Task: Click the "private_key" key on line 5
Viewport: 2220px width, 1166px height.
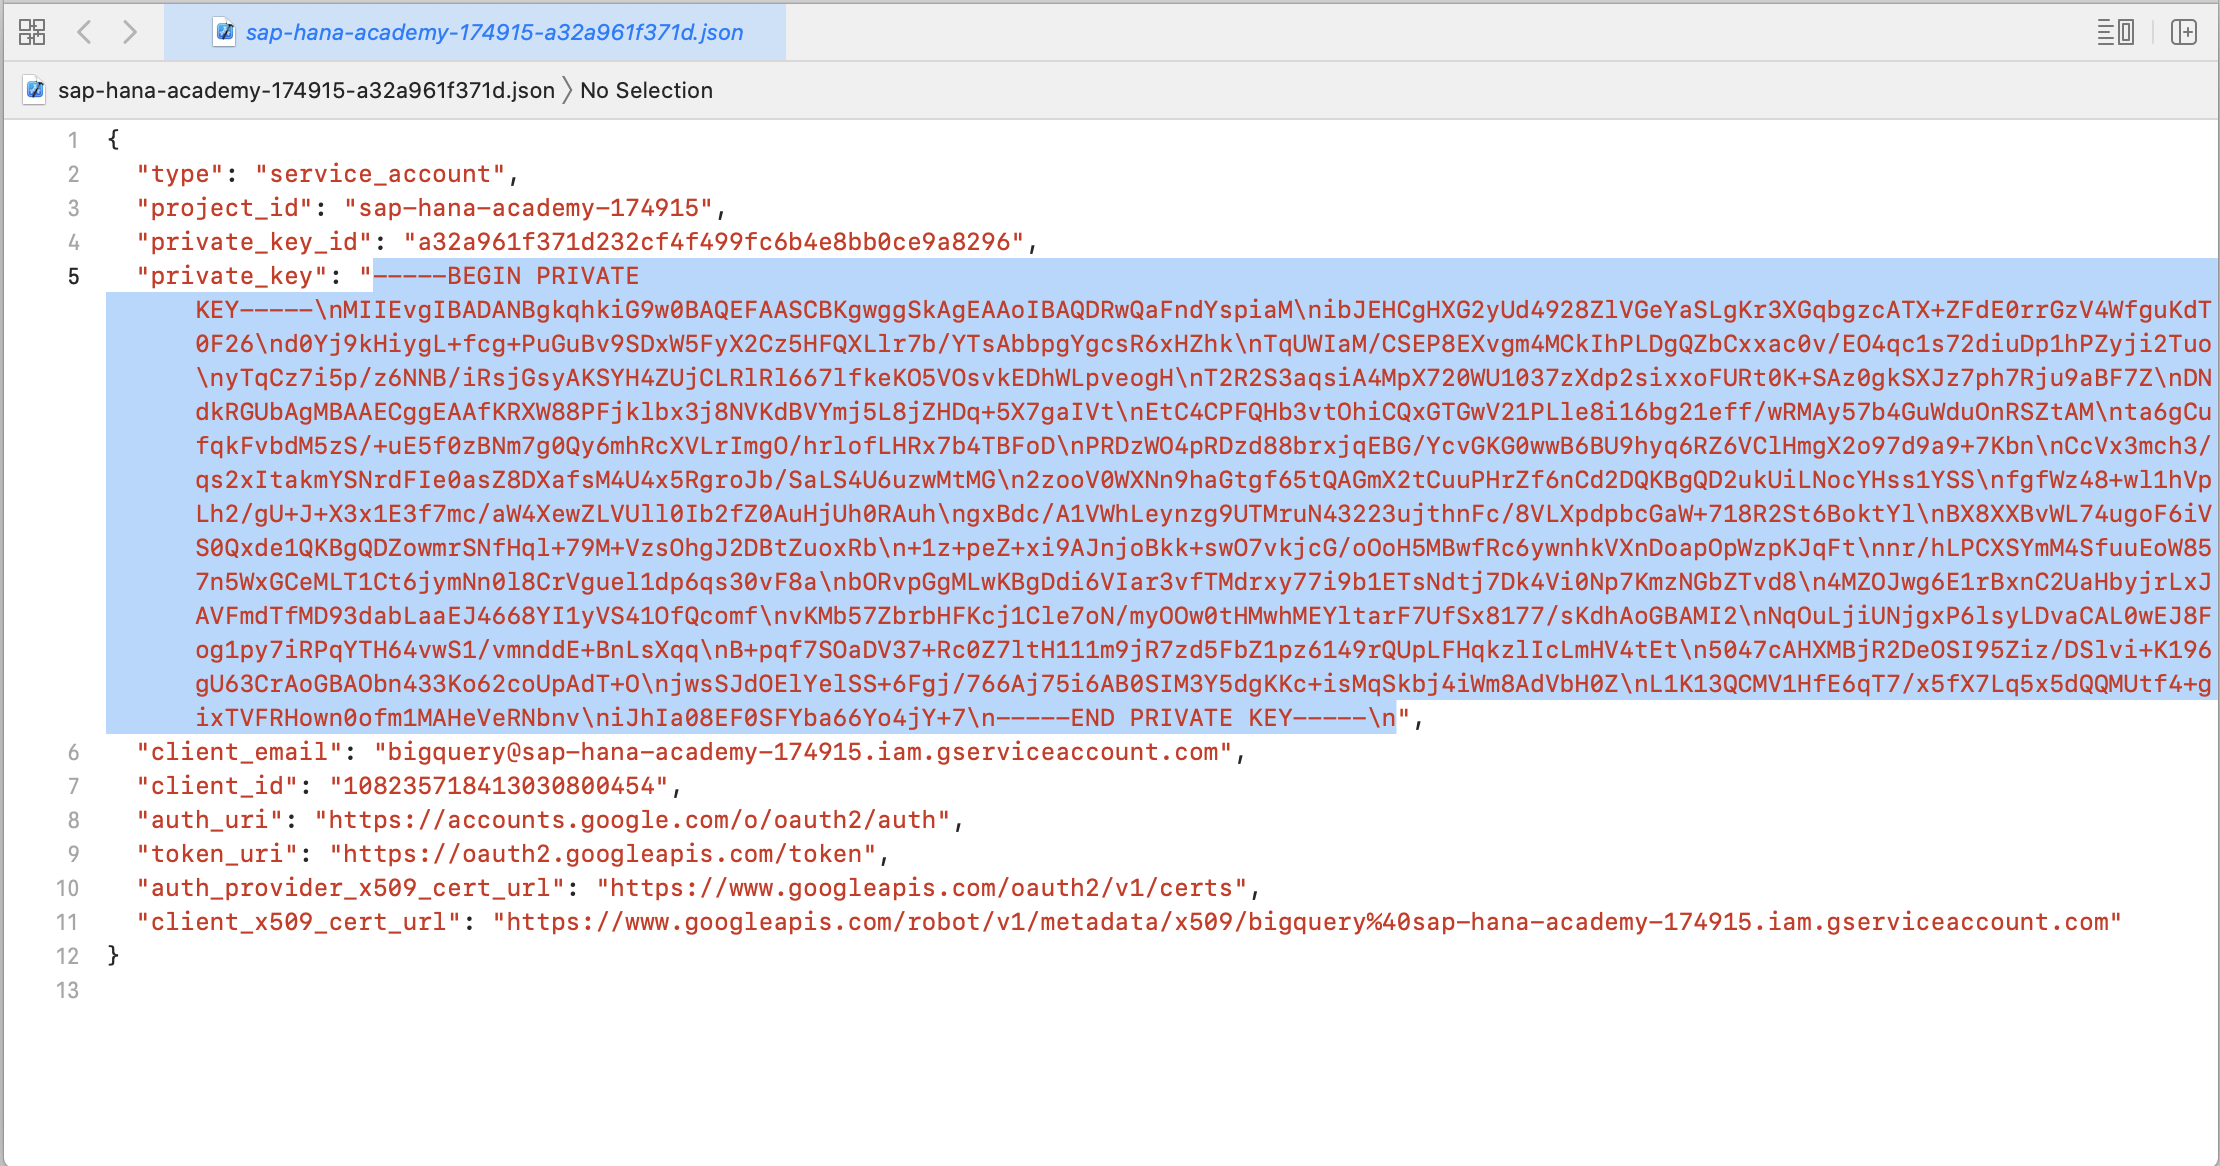Action: [232, 276]
